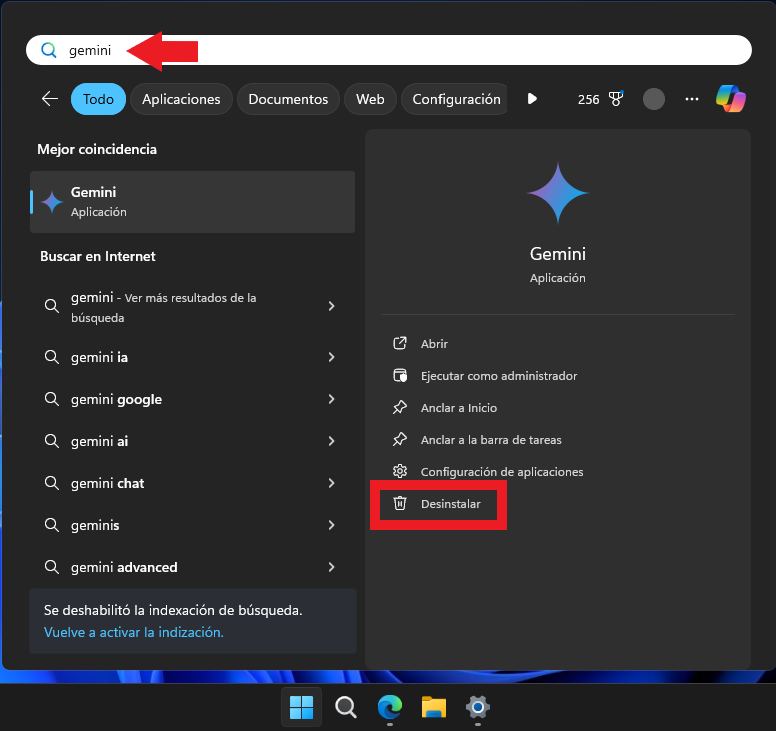The width and height of the screenshot is (776, 731).
Task: Expand chevron beside 'geminis'
Action: click(x=331, y=525)
